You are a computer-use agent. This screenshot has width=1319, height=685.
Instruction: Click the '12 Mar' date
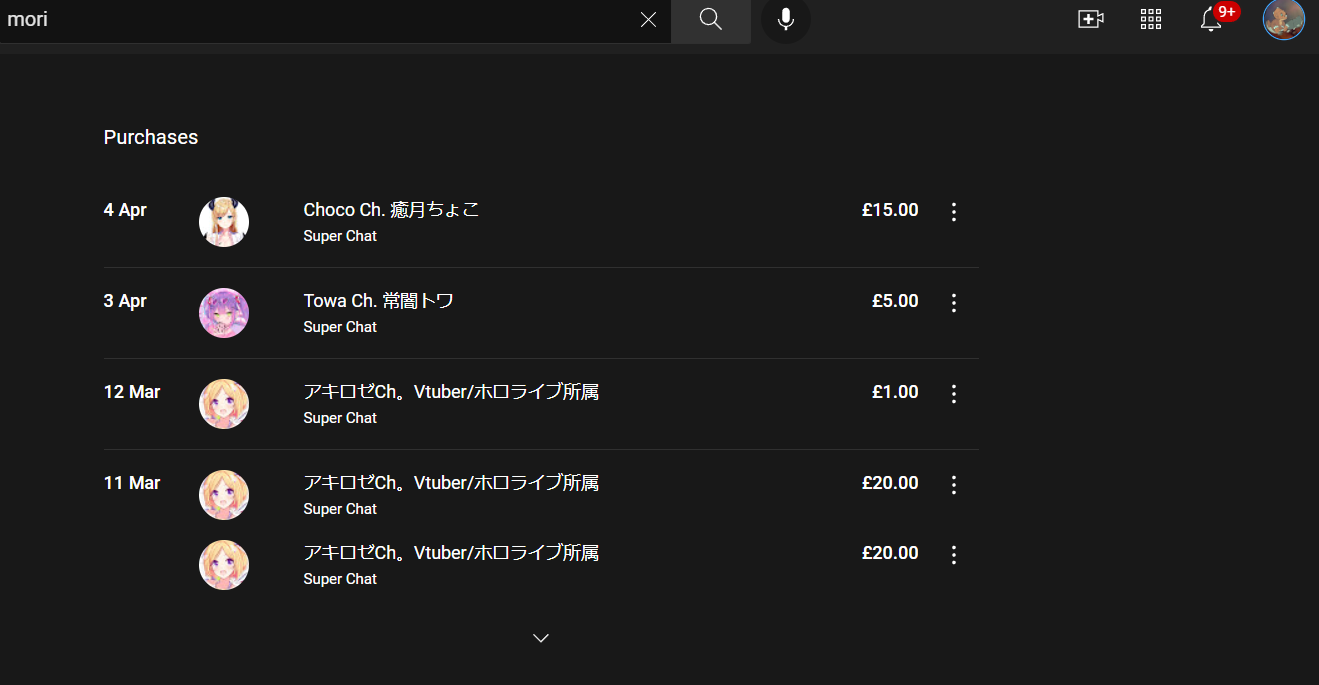coord(132,392)
